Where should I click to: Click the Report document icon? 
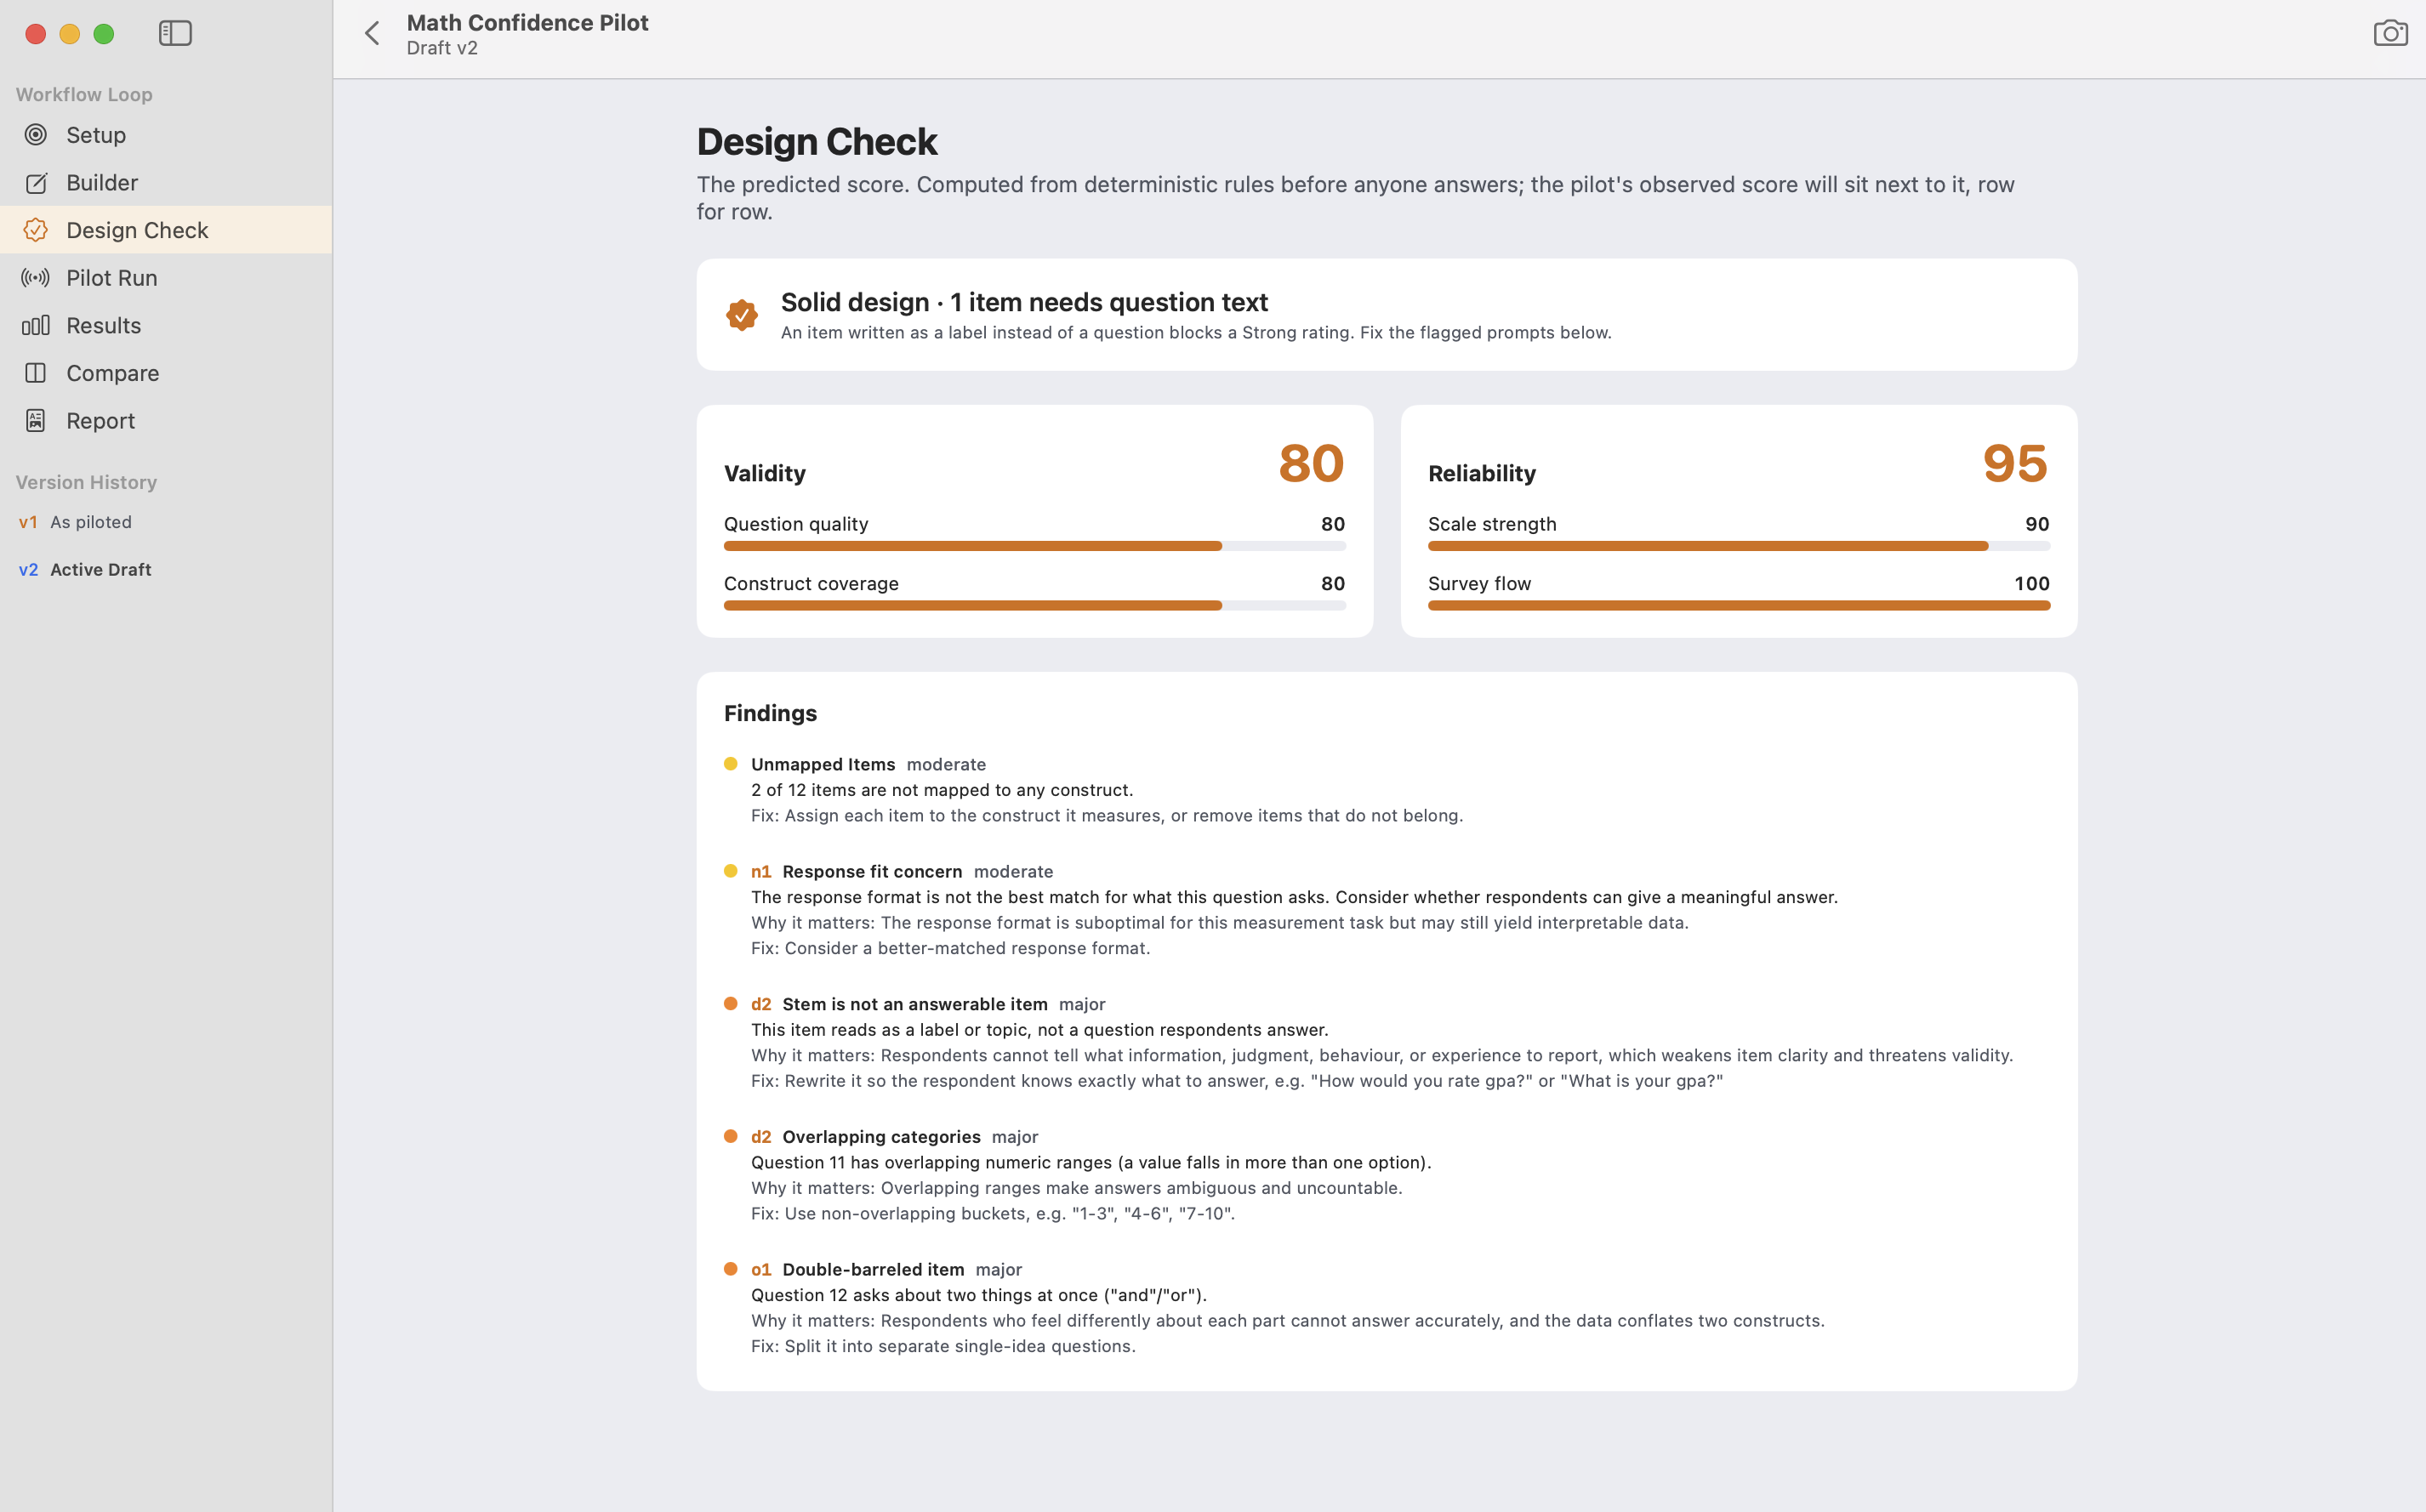point(36,421)
